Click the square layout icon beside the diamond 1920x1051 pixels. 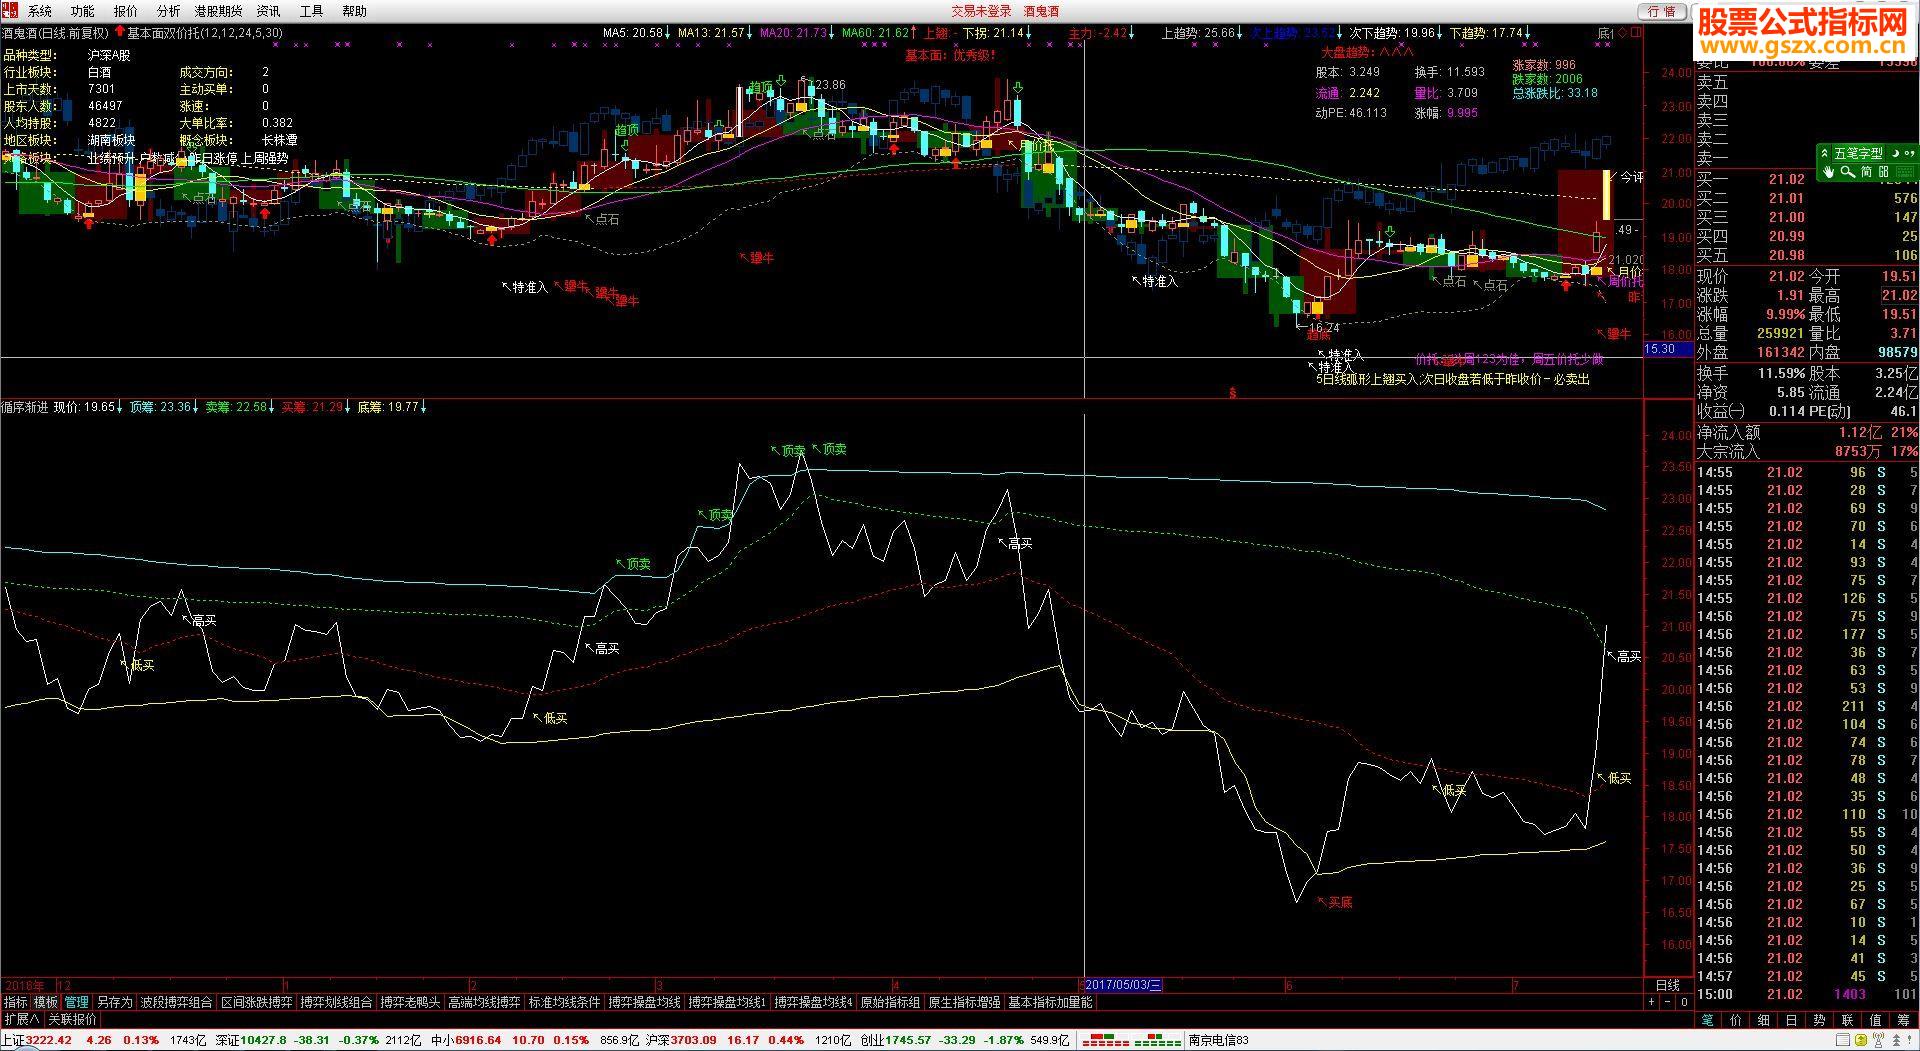[1636, 33]
